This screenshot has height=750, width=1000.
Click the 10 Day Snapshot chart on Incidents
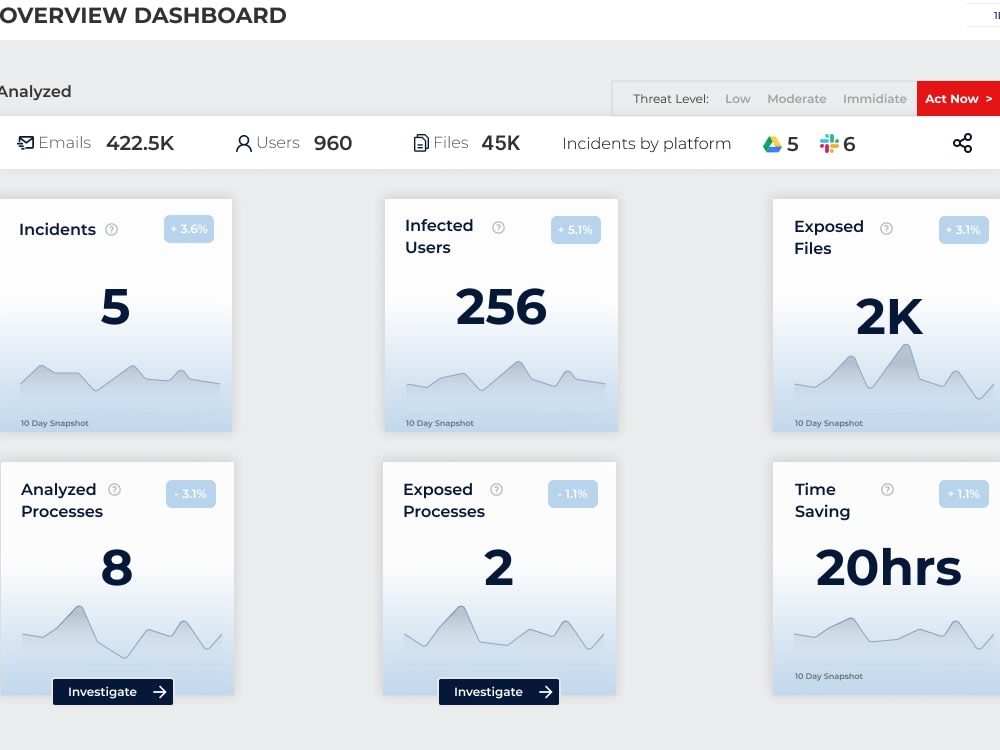click(x=117, y=383)
